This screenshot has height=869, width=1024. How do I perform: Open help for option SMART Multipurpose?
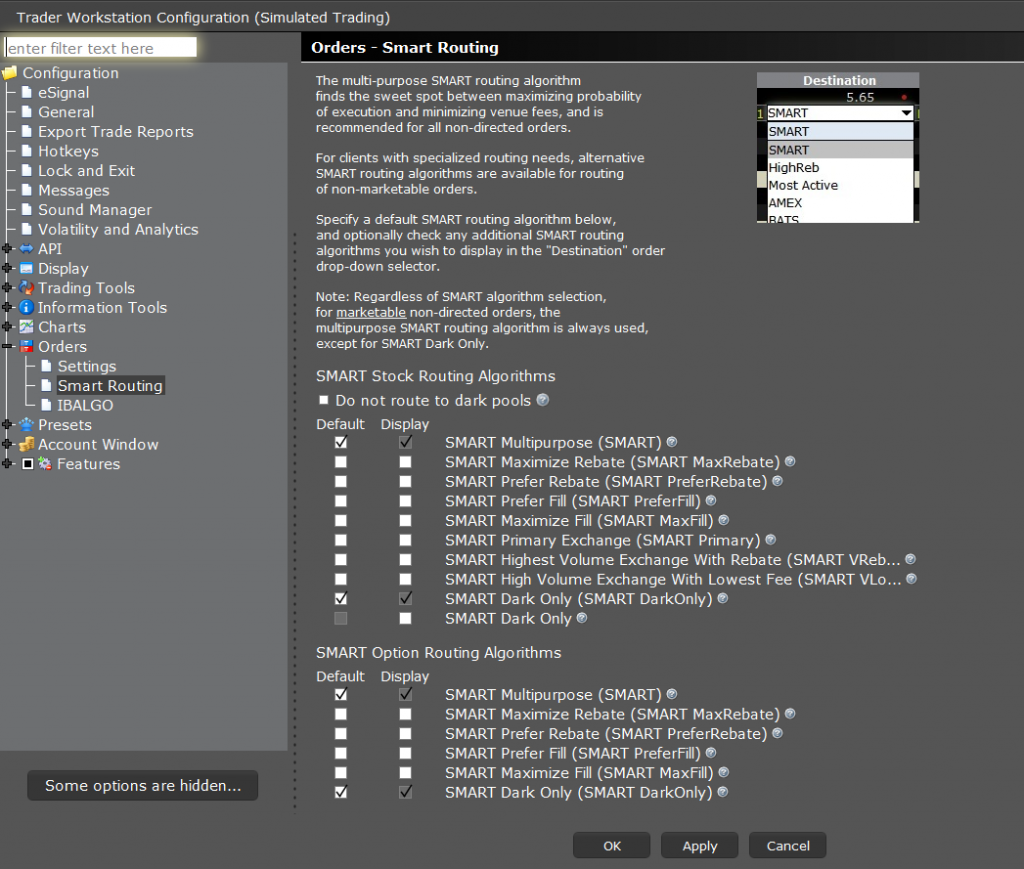(x=672, y=694)
